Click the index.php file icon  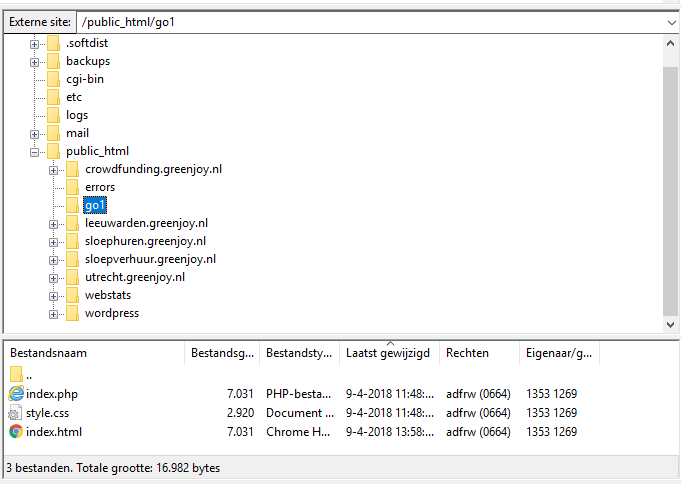[x=16, y=394]
